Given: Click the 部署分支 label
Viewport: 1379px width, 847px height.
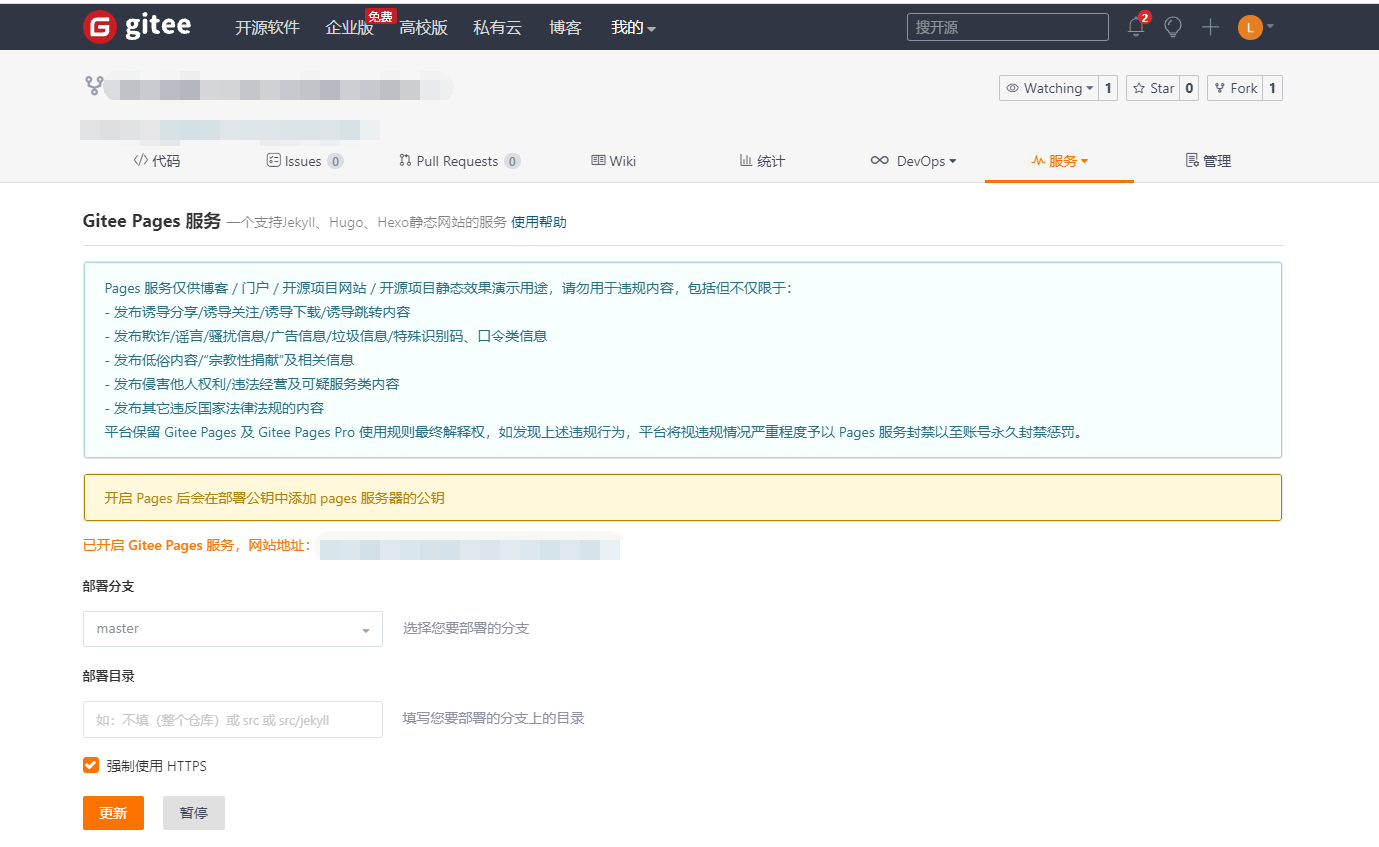Looking at the screenshot, I should point(109,586).
